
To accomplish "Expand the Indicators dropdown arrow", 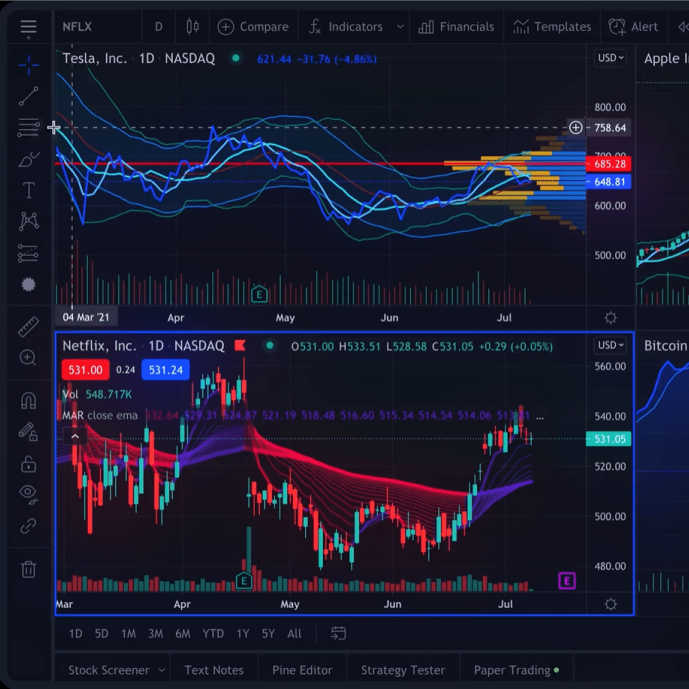I will tap(400, 27).
